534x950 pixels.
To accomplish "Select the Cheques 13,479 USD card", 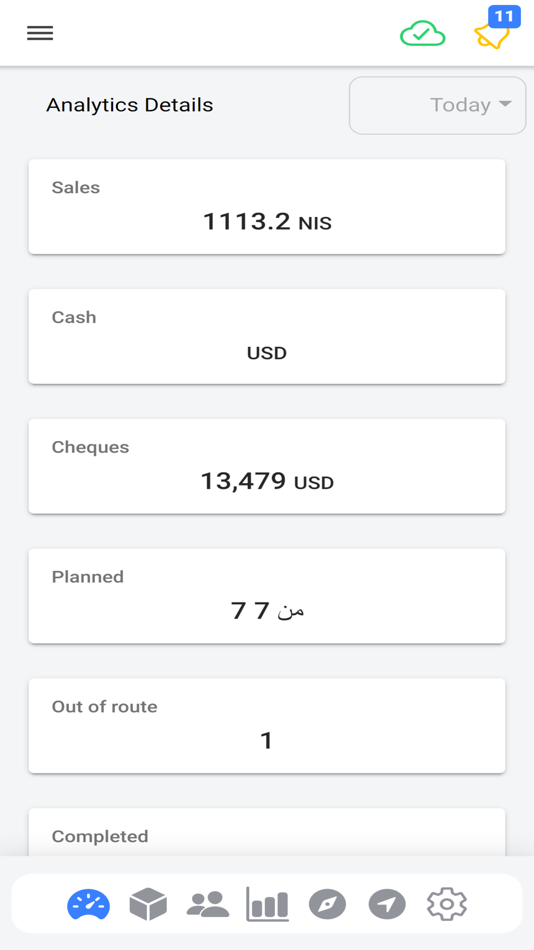I will coord(267,466).
